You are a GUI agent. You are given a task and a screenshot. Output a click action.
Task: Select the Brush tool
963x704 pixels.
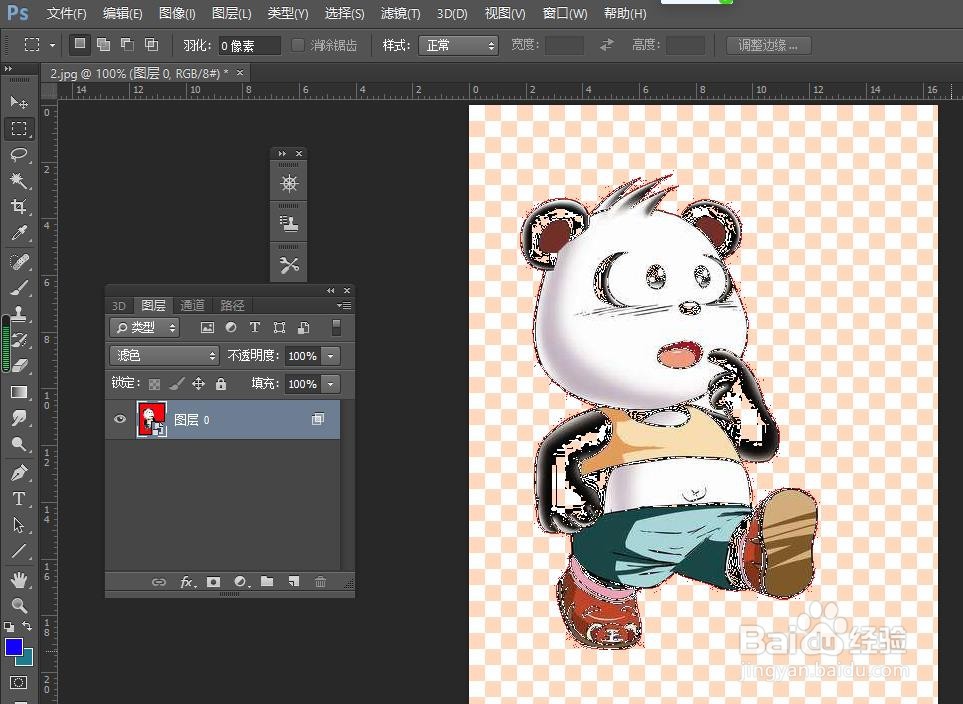point(19,287)
